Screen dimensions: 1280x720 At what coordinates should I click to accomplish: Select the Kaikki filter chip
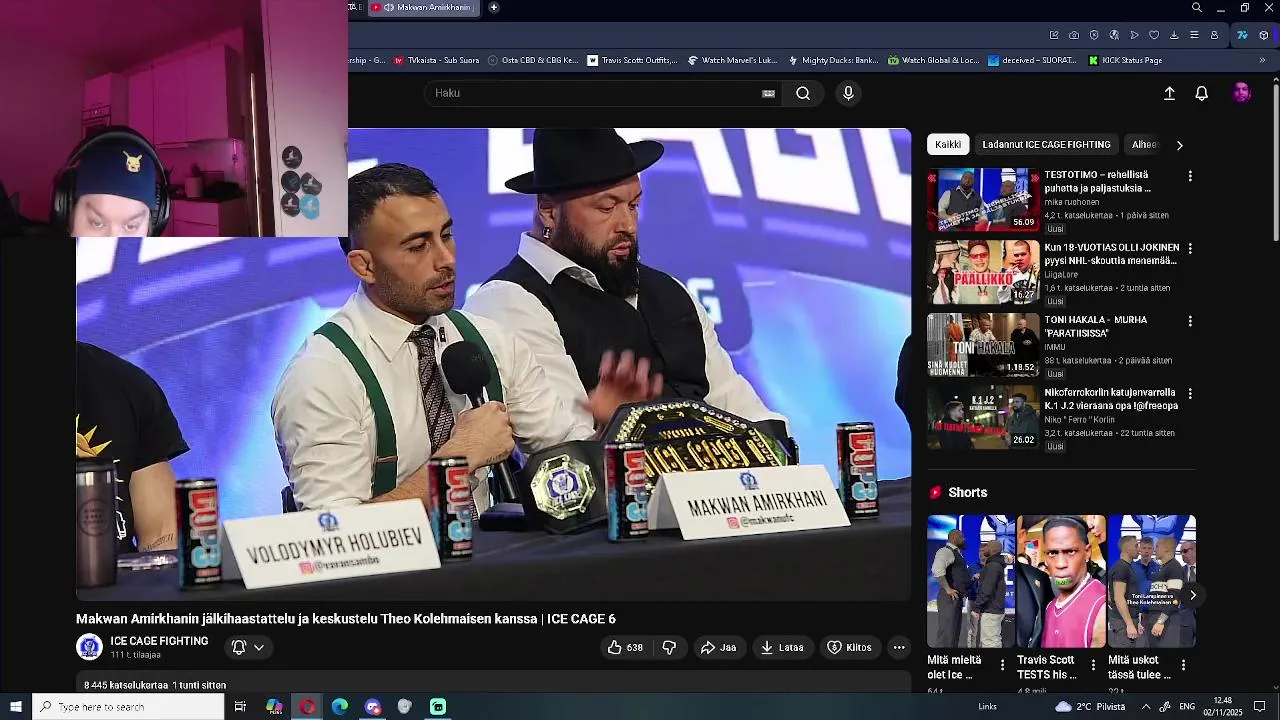[x=948, y=145]
